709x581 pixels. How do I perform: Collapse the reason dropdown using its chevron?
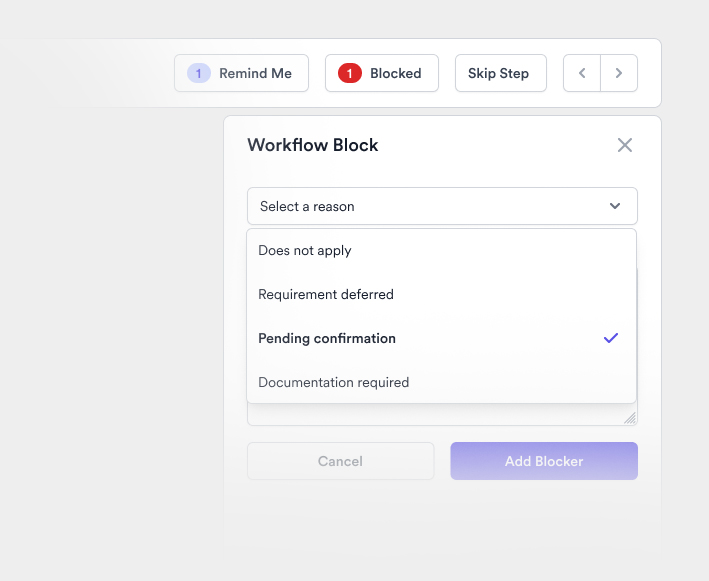[x=615, y=206]
